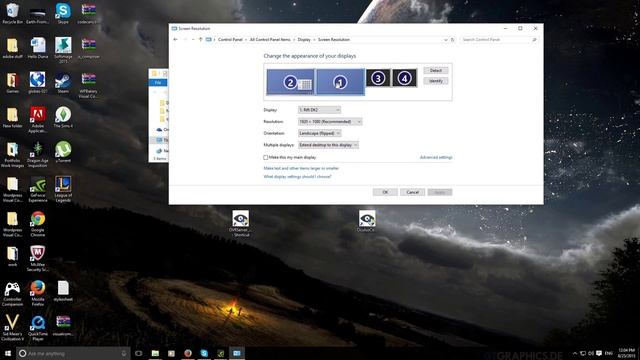The image size is (640, 360).
Task: Open Task View in the taskbar
Action: [x=139, y=353]
